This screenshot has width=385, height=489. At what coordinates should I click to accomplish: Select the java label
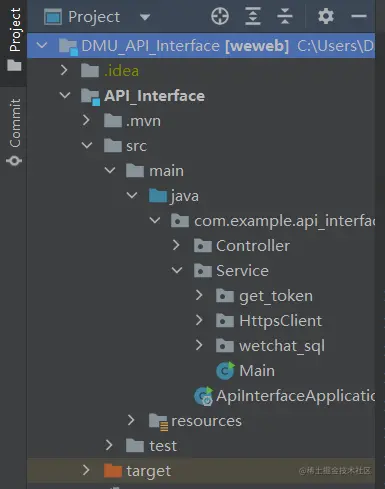tap(185, 196)
